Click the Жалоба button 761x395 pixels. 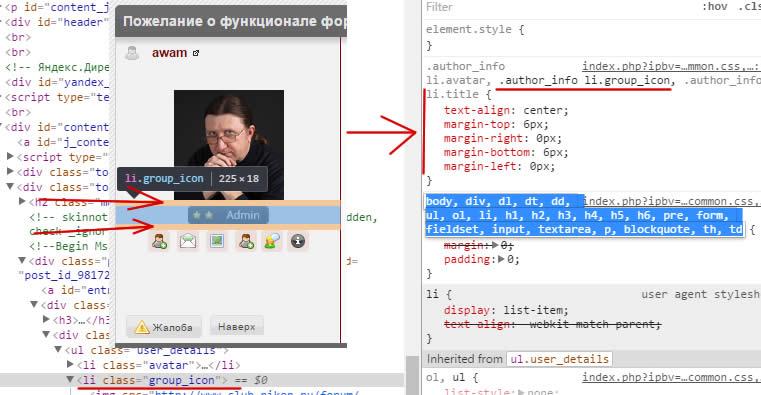(x=164, y=327)
